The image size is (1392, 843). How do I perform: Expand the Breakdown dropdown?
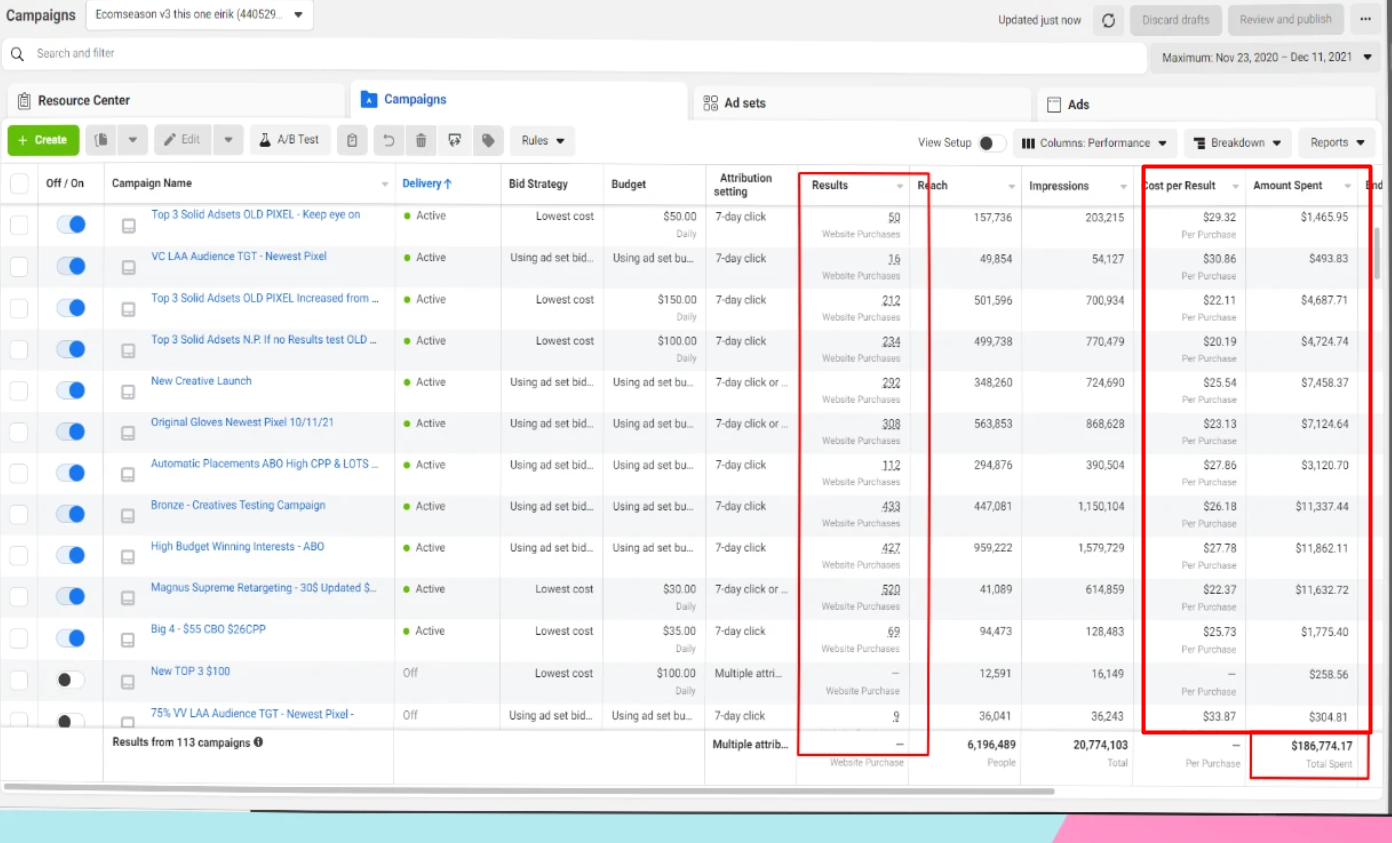click(1237, 143)
